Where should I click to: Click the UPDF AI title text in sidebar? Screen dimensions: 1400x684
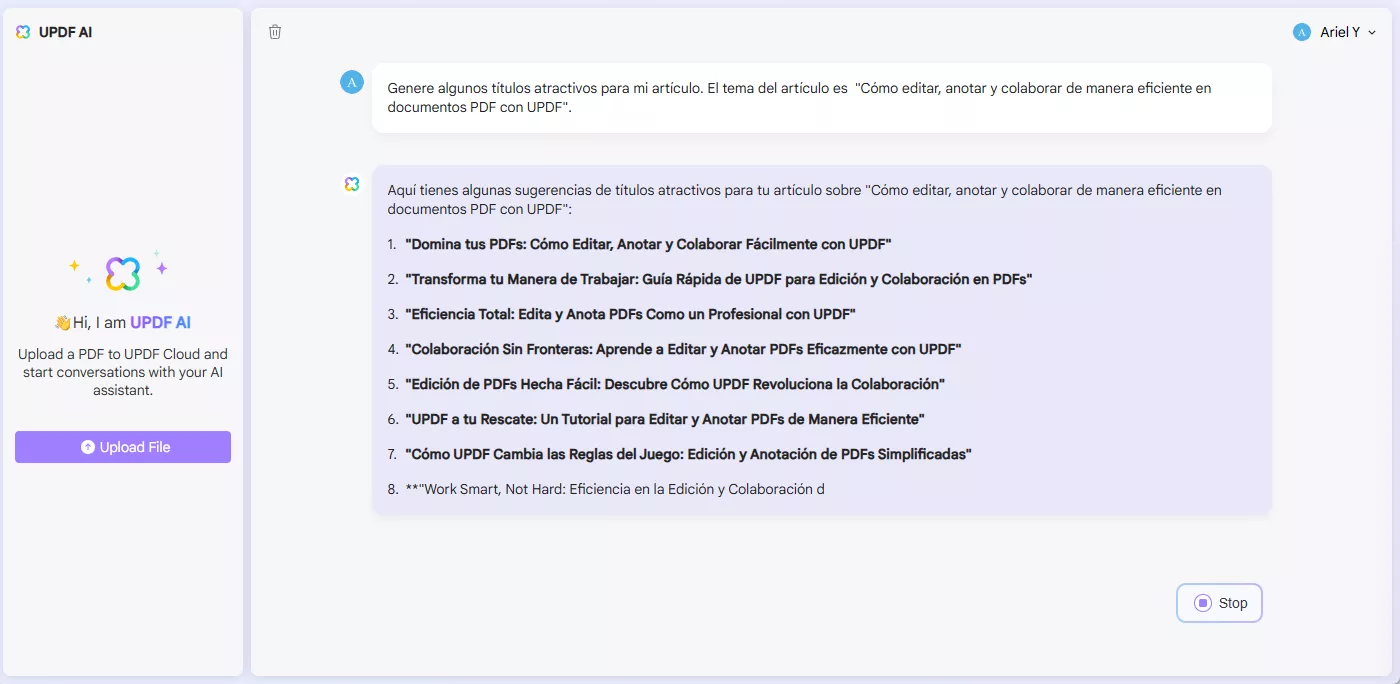[66, 32]
